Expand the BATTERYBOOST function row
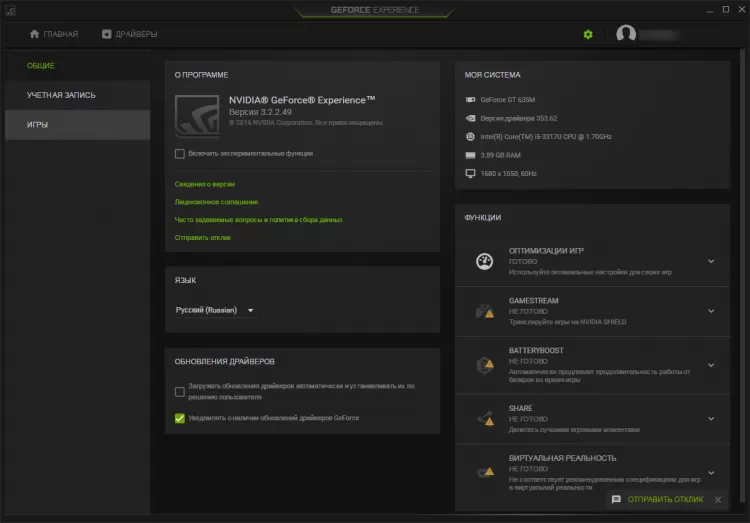Screen dimensions: 750x523 click(x=711, y=365)
